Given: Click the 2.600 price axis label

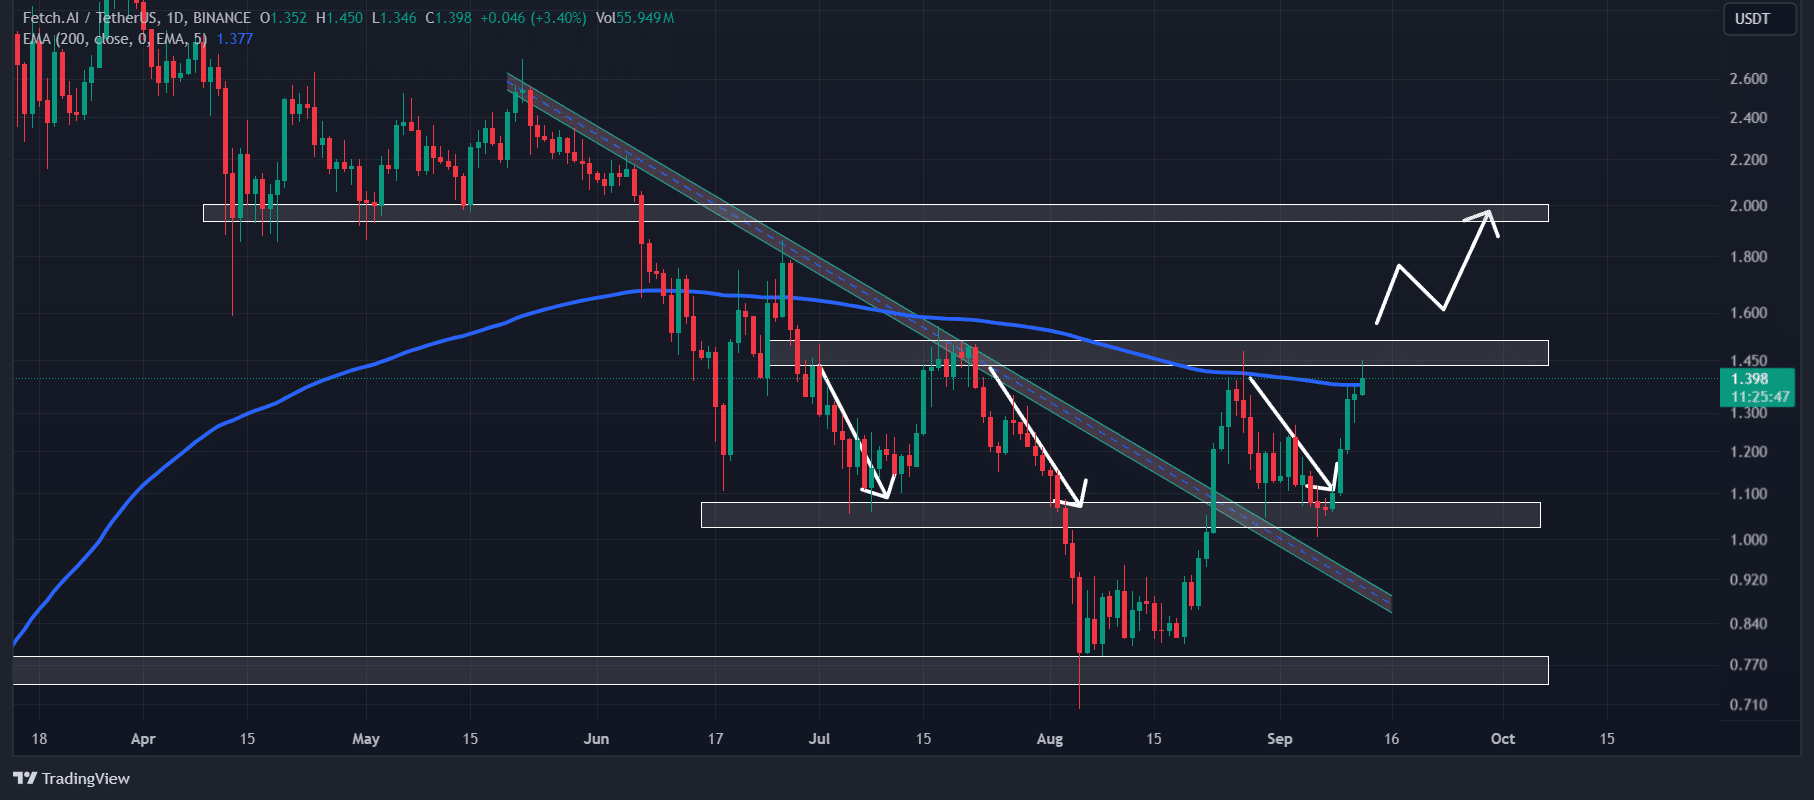Looking at the screenshot, I should (1748, 79).
